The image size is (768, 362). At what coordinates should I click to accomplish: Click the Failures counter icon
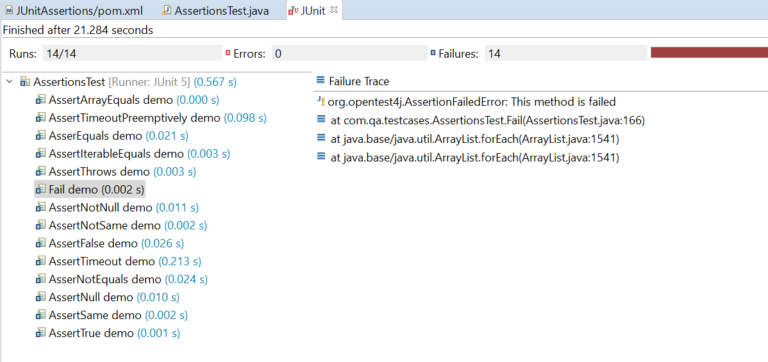pyautogui.click(x=432, y=53)
